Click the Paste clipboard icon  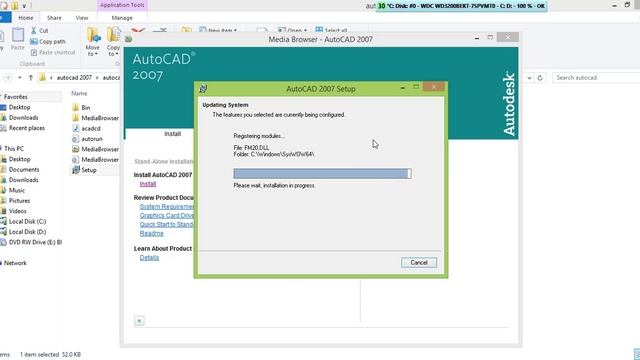tap(18, 36)
